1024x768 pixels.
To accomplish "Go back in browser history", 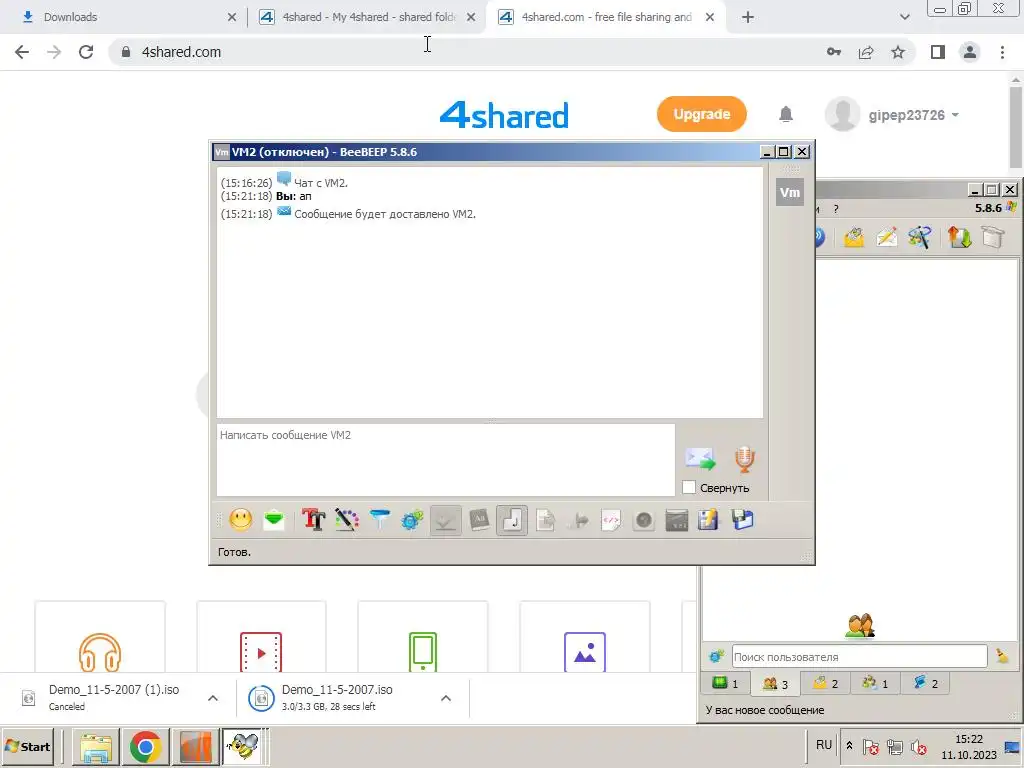I will tap(22, 52).
